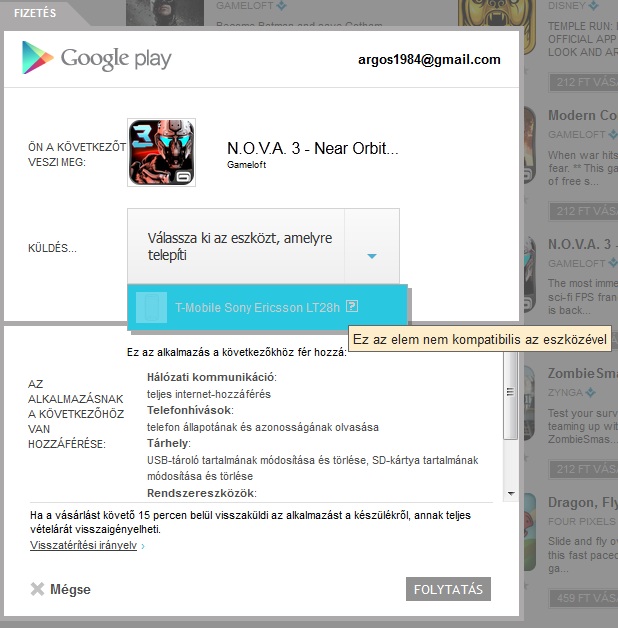This screenshot has height=628, width=618.
Task: Click the phone icon in device list
Action: pyautogui.click(x=151, y=307)
